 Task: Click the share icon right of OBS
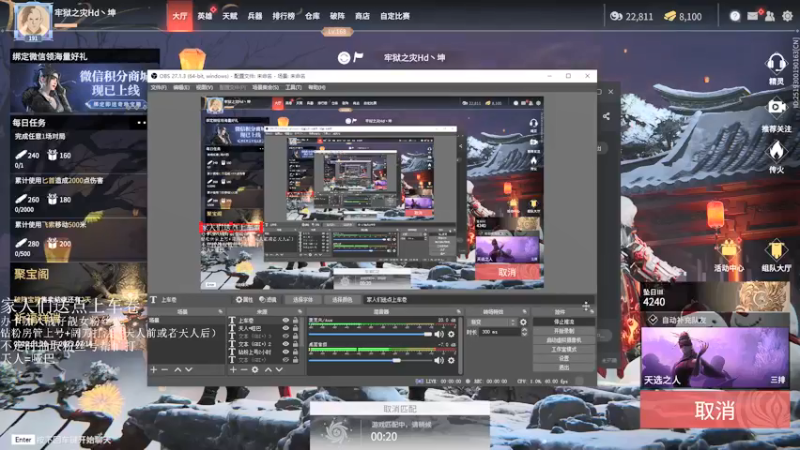click(606, 116)
